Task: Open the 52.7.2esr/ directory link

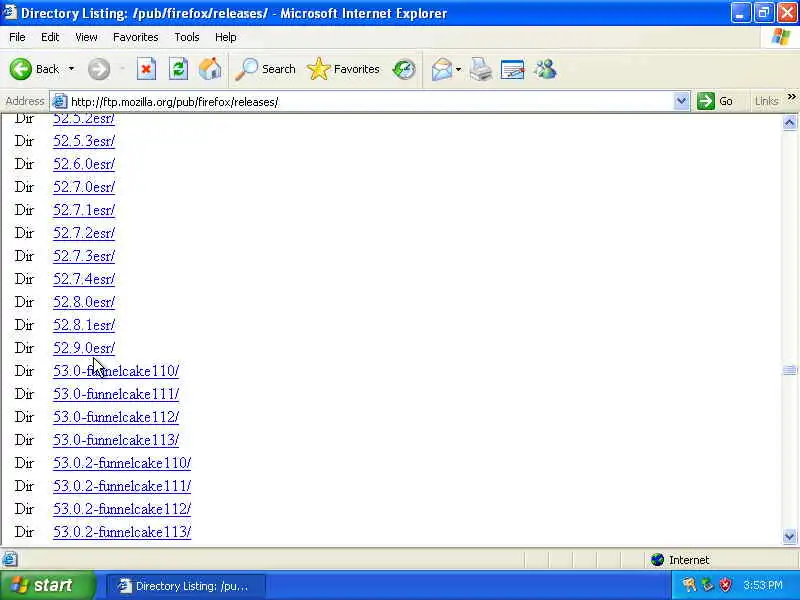Action: tap(84, 233)
